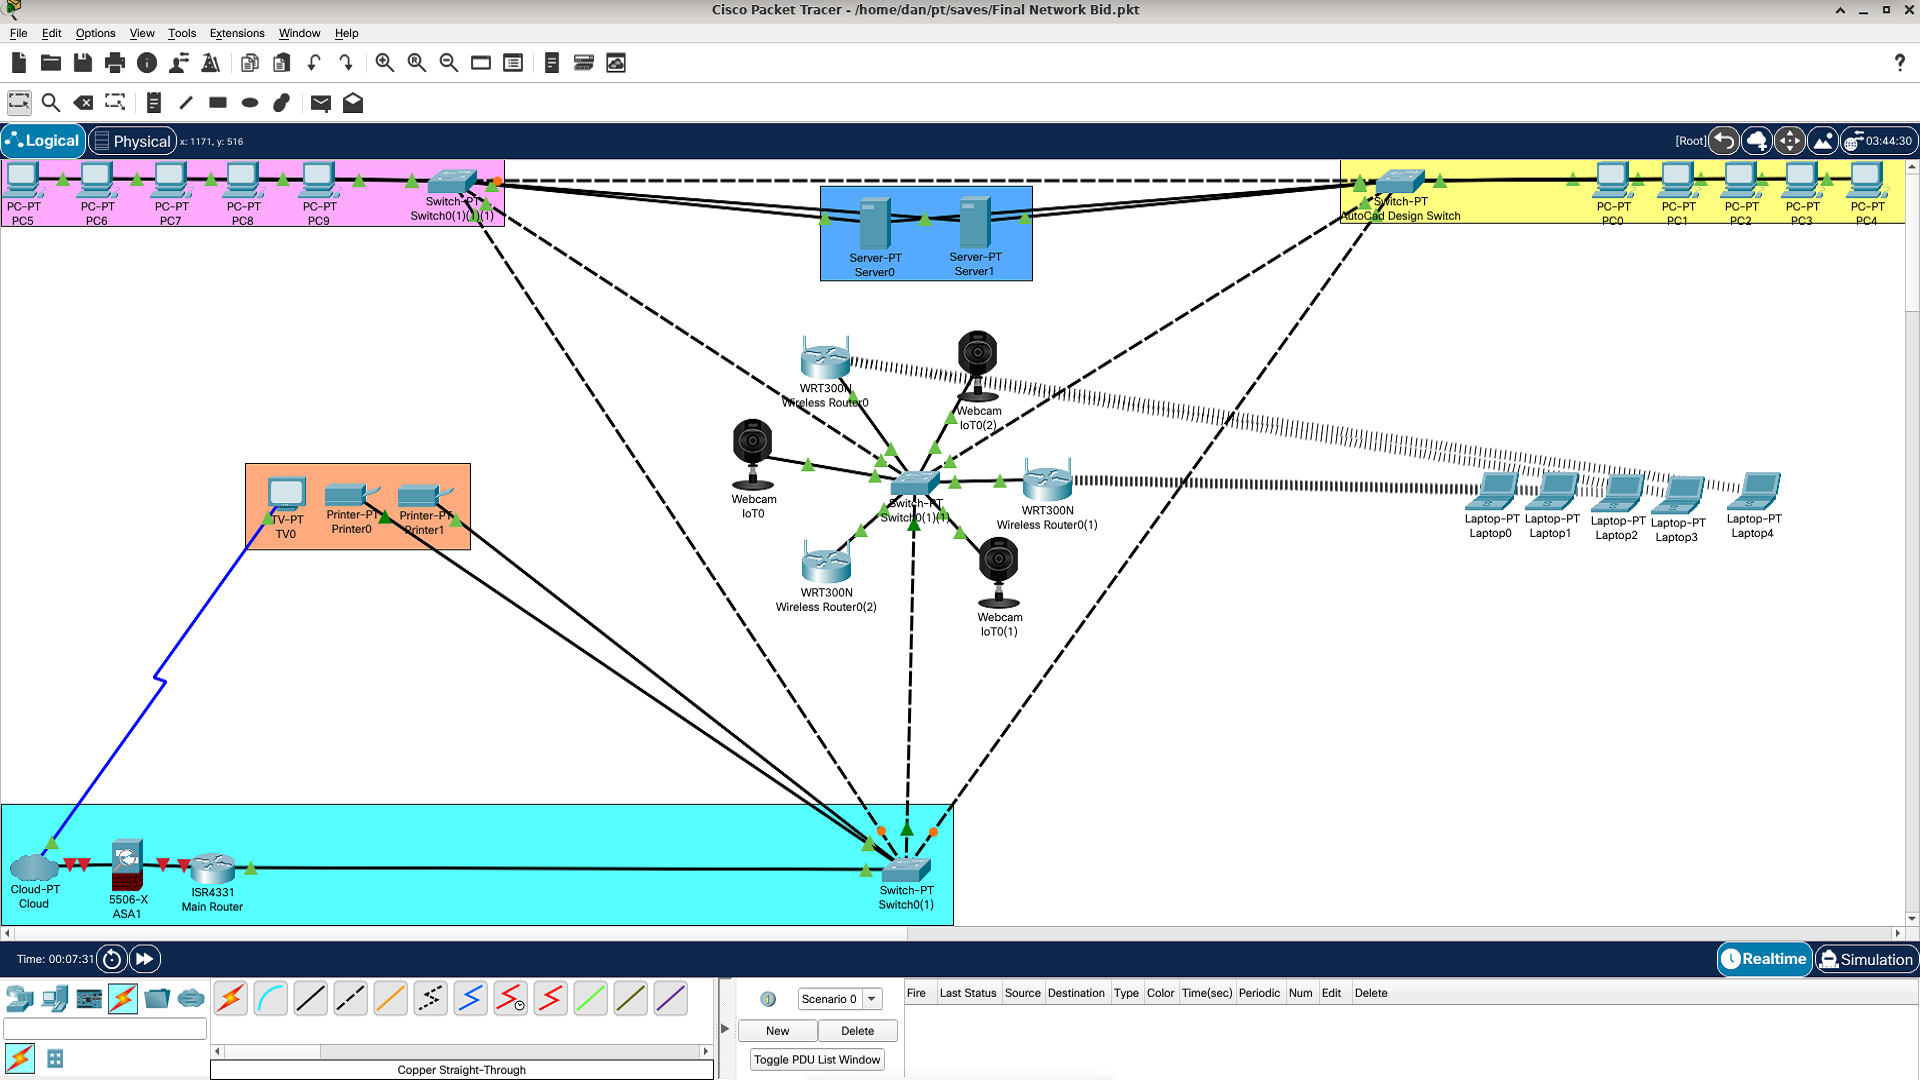Click the Delete scenario button
Screen dimensions: 1920x1080
(857, 1031)
